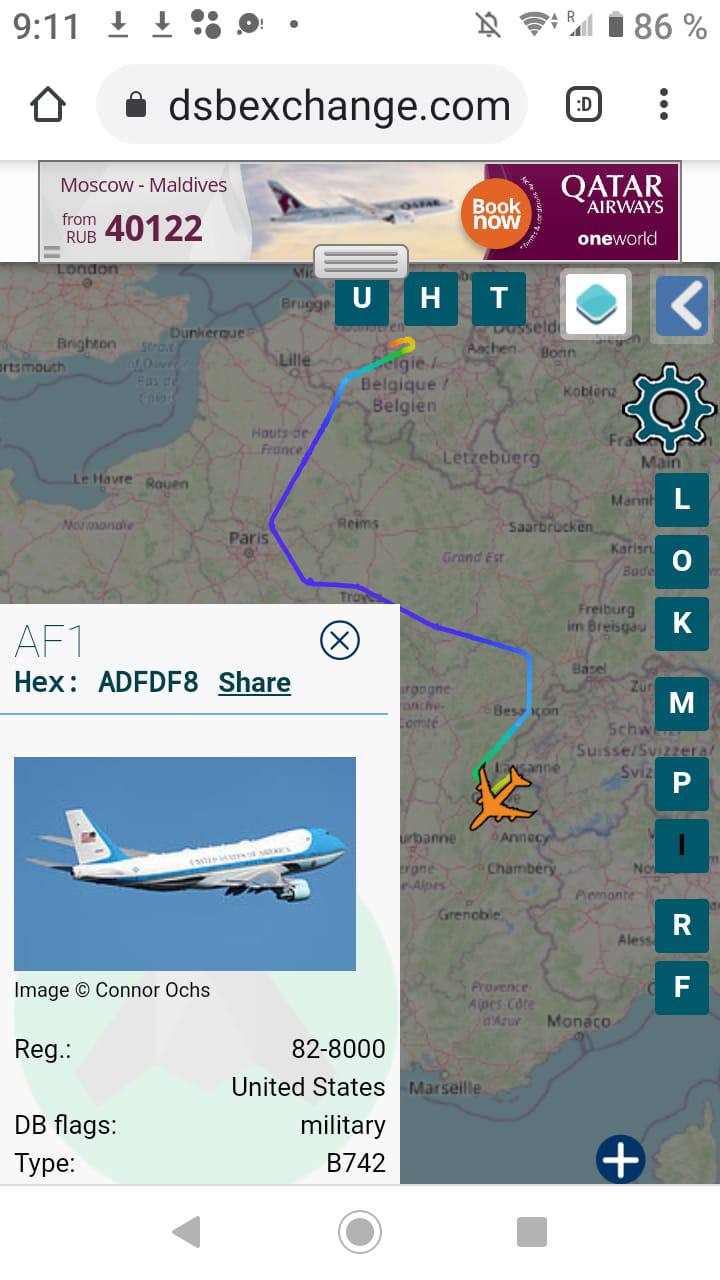Open the Air Force One photo
The height and width of the screenshot is (1280, 720).
[x=185, y=864]
